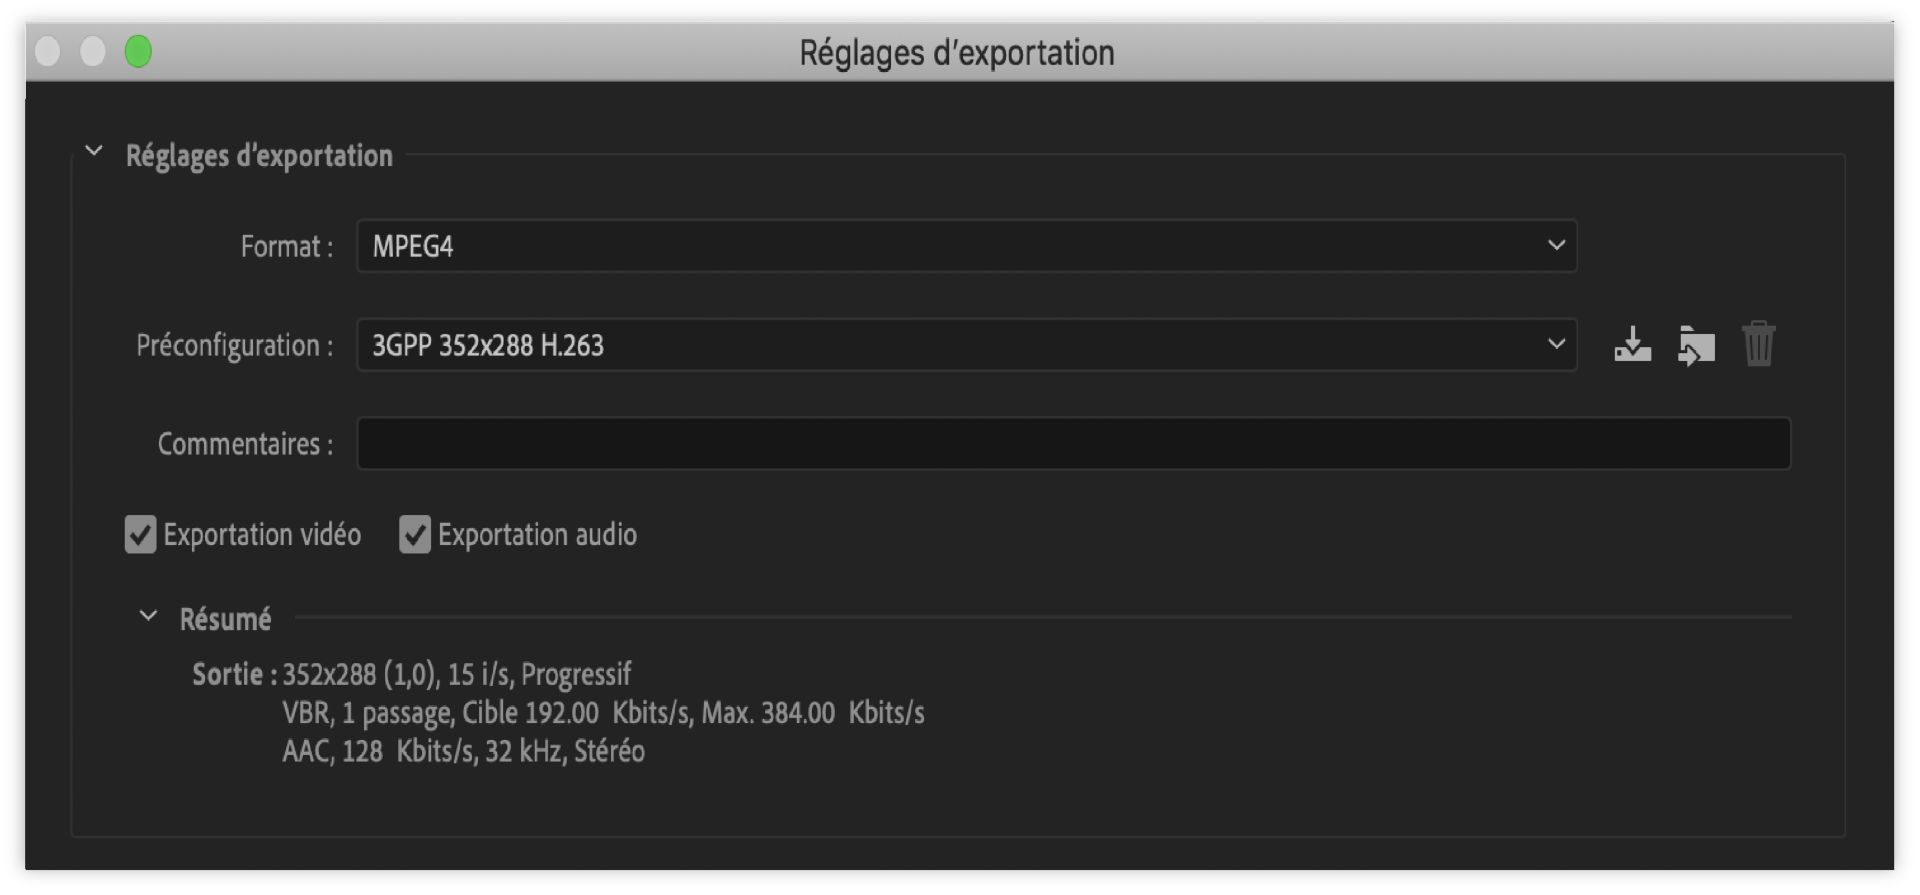Click the "Commentaires :" label
This screenshot has width=1920, height=895.
[x=245, y=444]
